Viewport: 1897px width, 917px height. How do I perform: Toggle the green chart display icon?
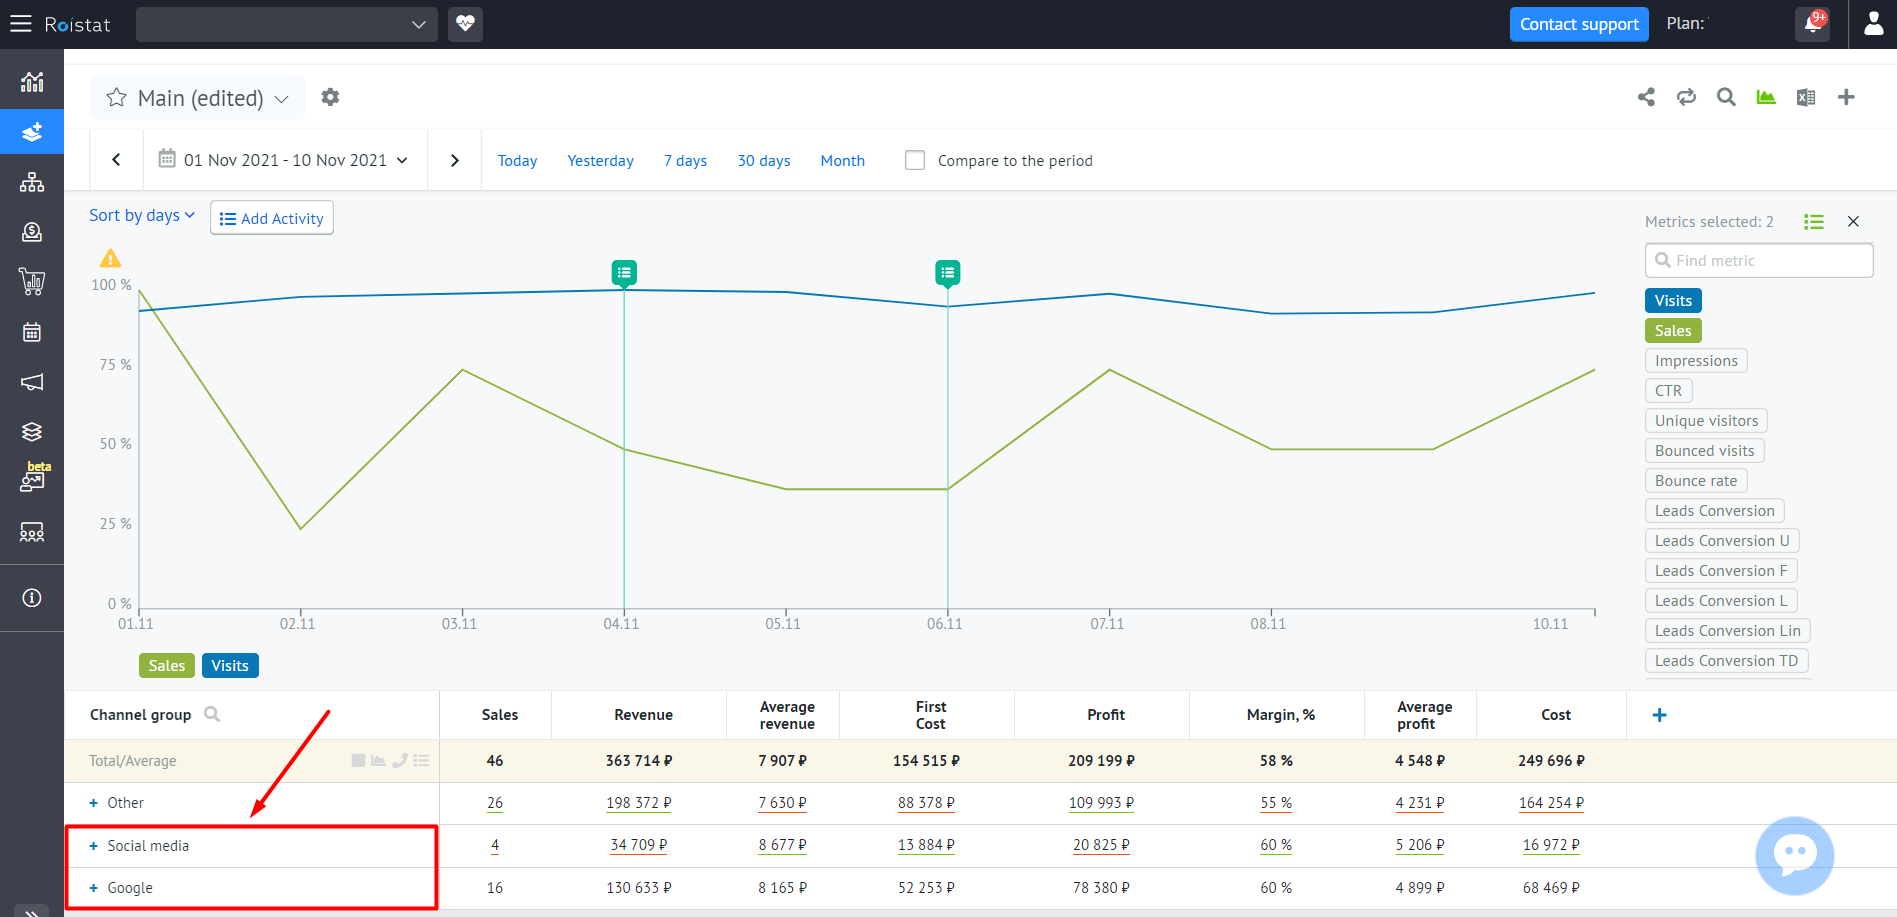pyautogui.click(x=1766, y=97)
